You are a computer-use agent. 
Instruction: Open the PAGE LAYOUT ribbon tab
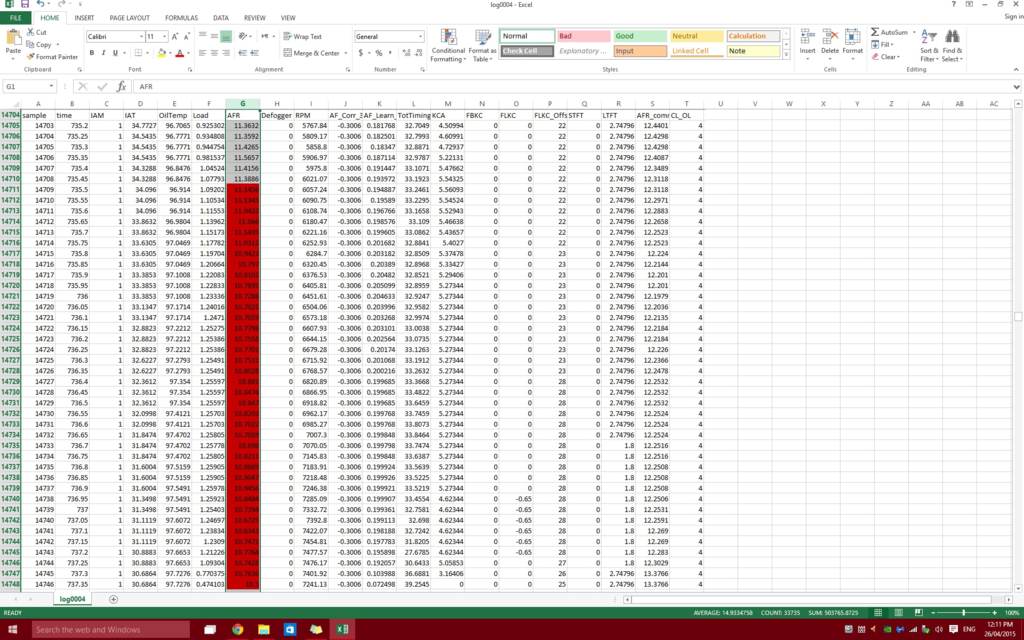pos(130,18)
